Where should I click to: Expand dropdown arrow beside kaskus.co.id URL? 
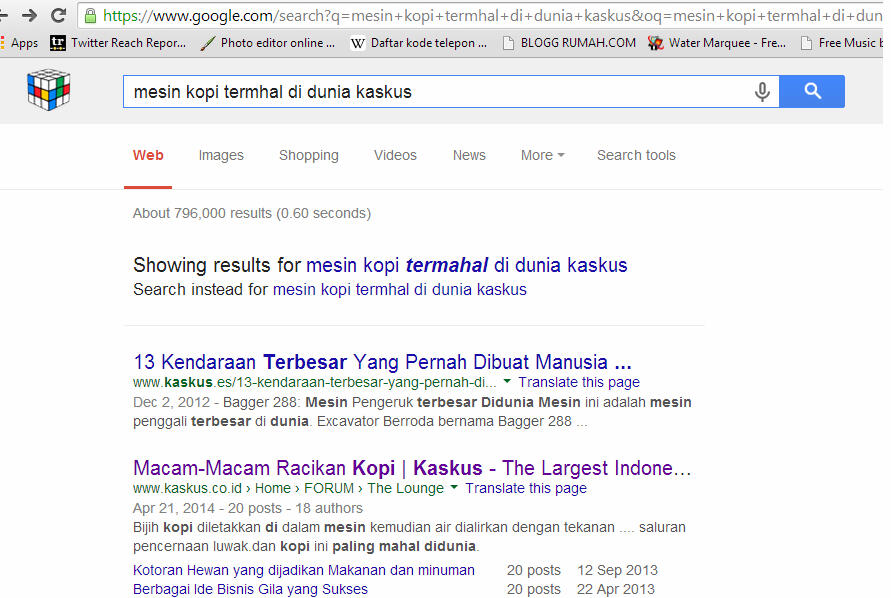[454, 488]
